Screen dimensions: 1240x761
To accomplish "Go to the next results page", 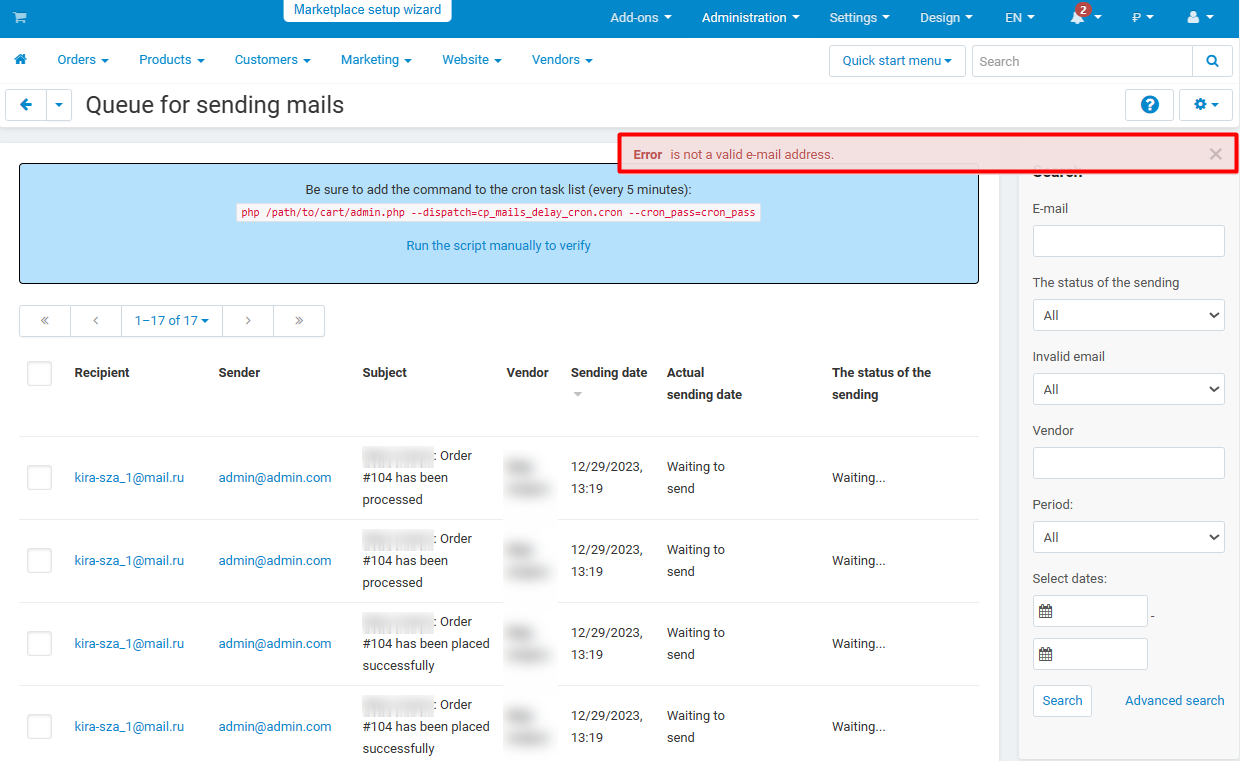I will point(248,321).
